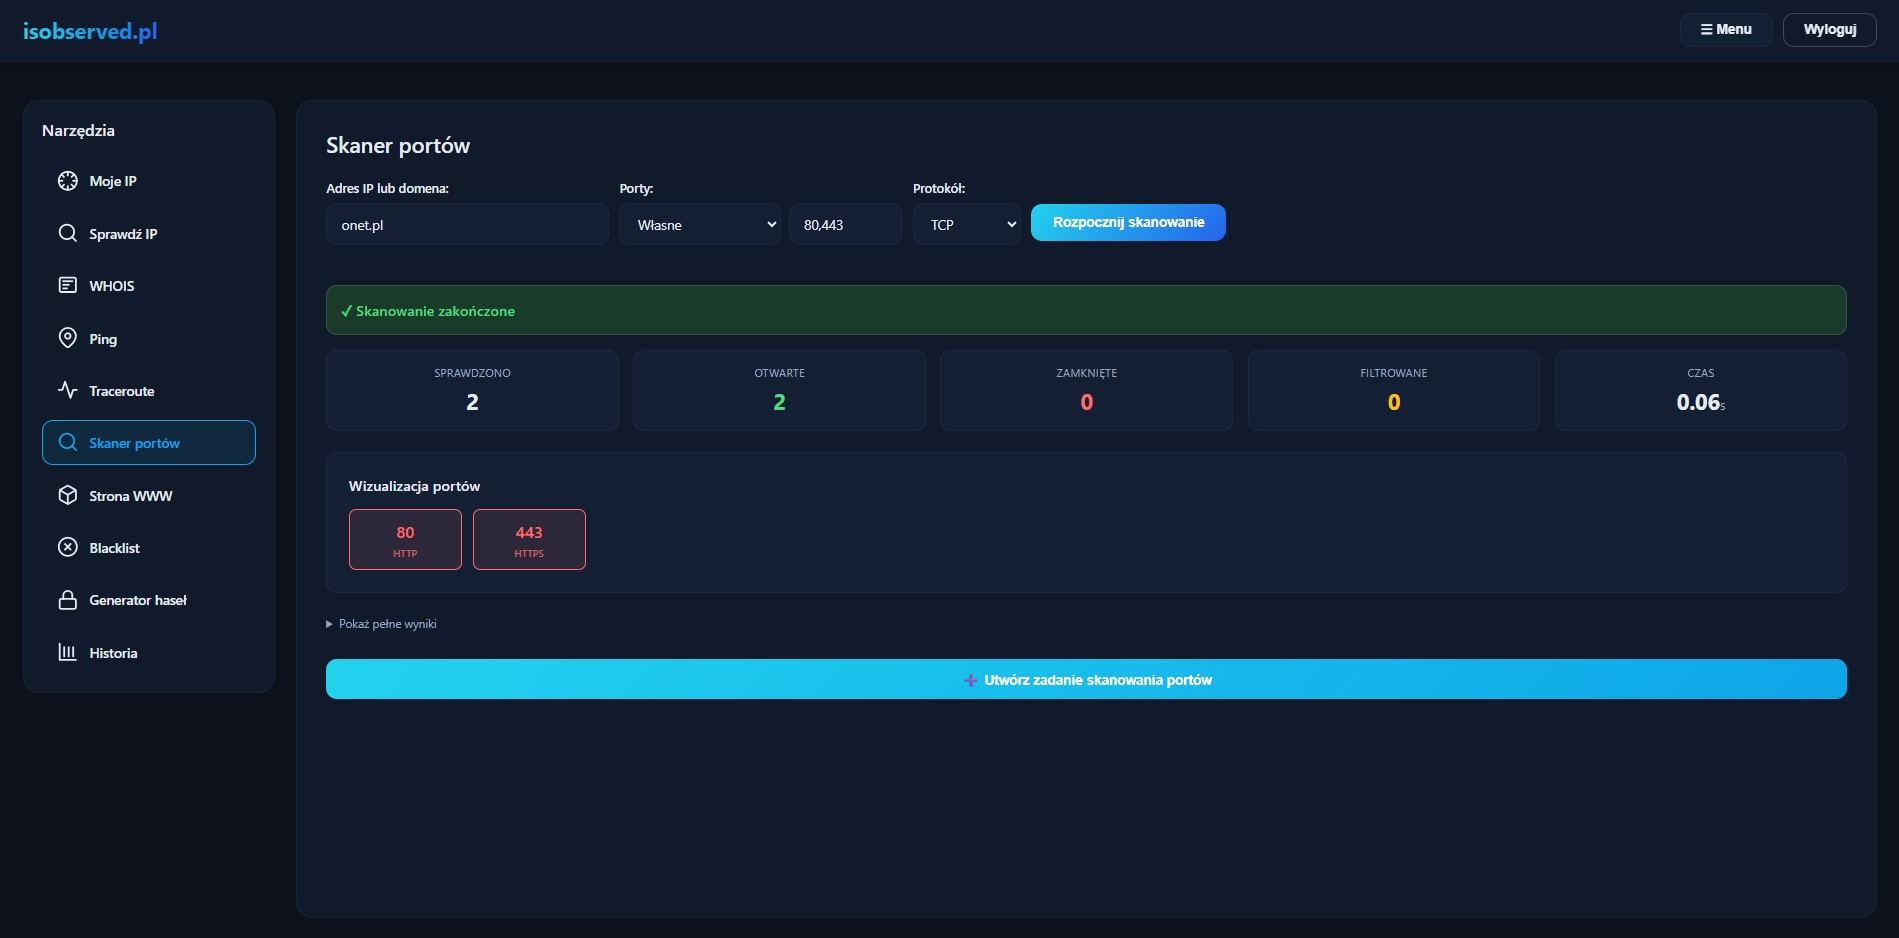Go to Sprawdź IP in sidebar
The height and width of the screenshot is (938, 1899).
pyautogui.click(x=149, y=233)
